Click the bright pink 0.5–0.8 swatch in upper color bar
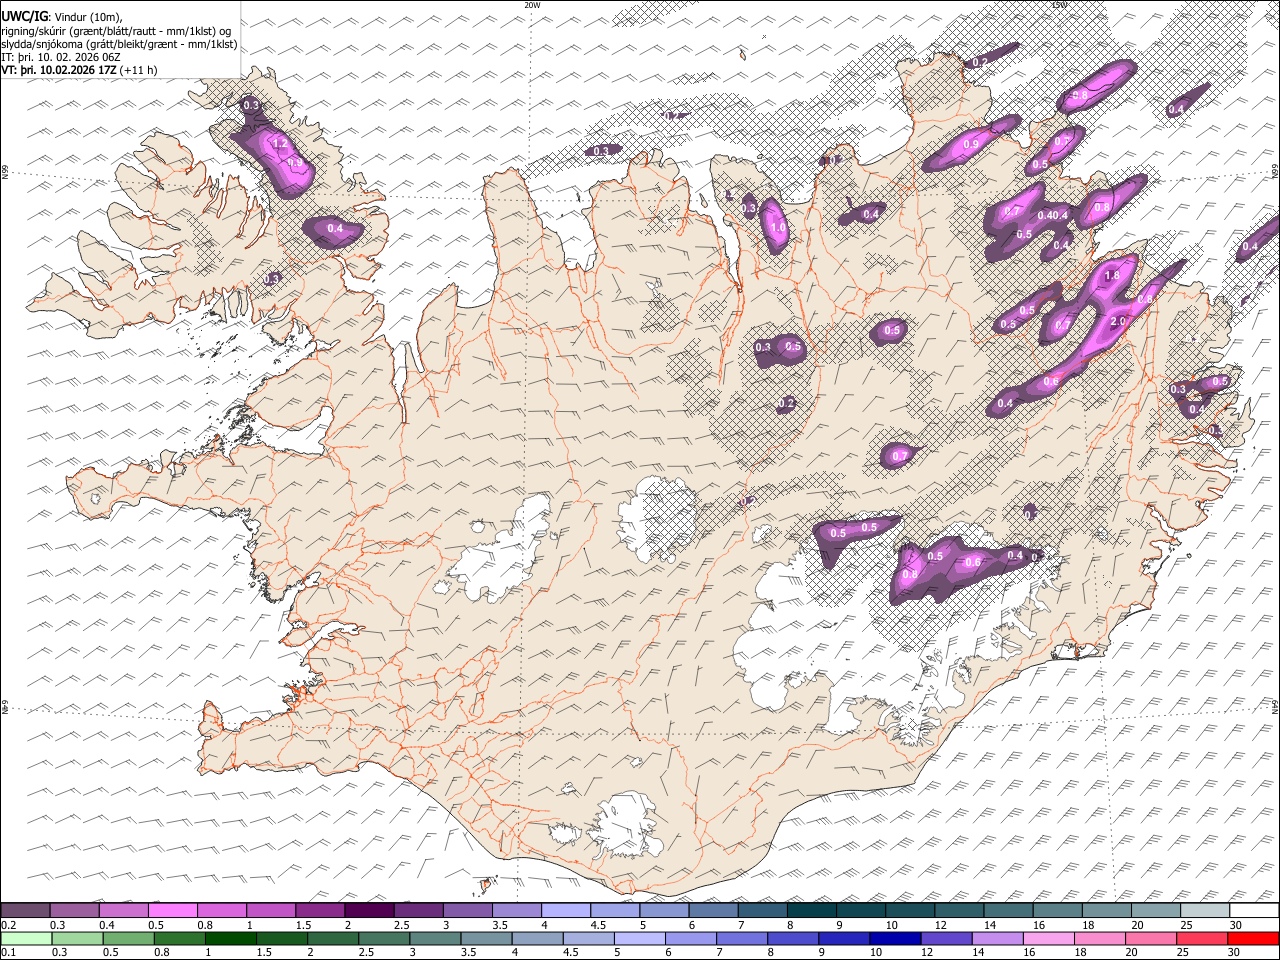Image resolution: width=1280 pixels, height=960 pixels. coord(173,910)
